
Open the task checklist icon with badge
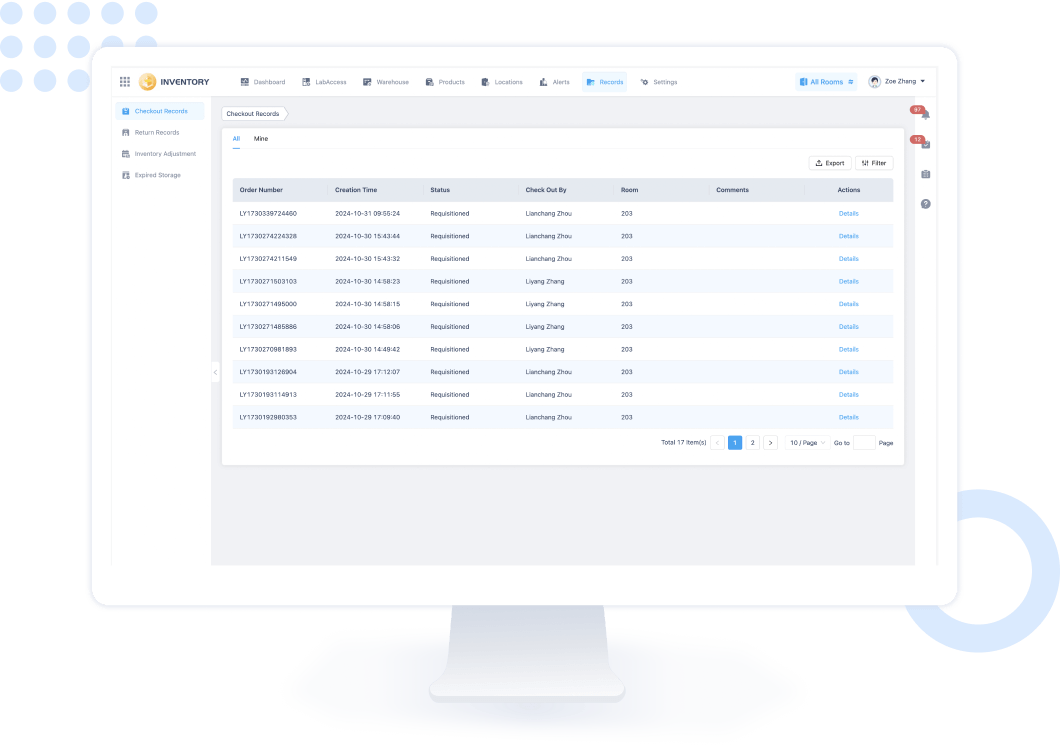[x=925, y=145]
